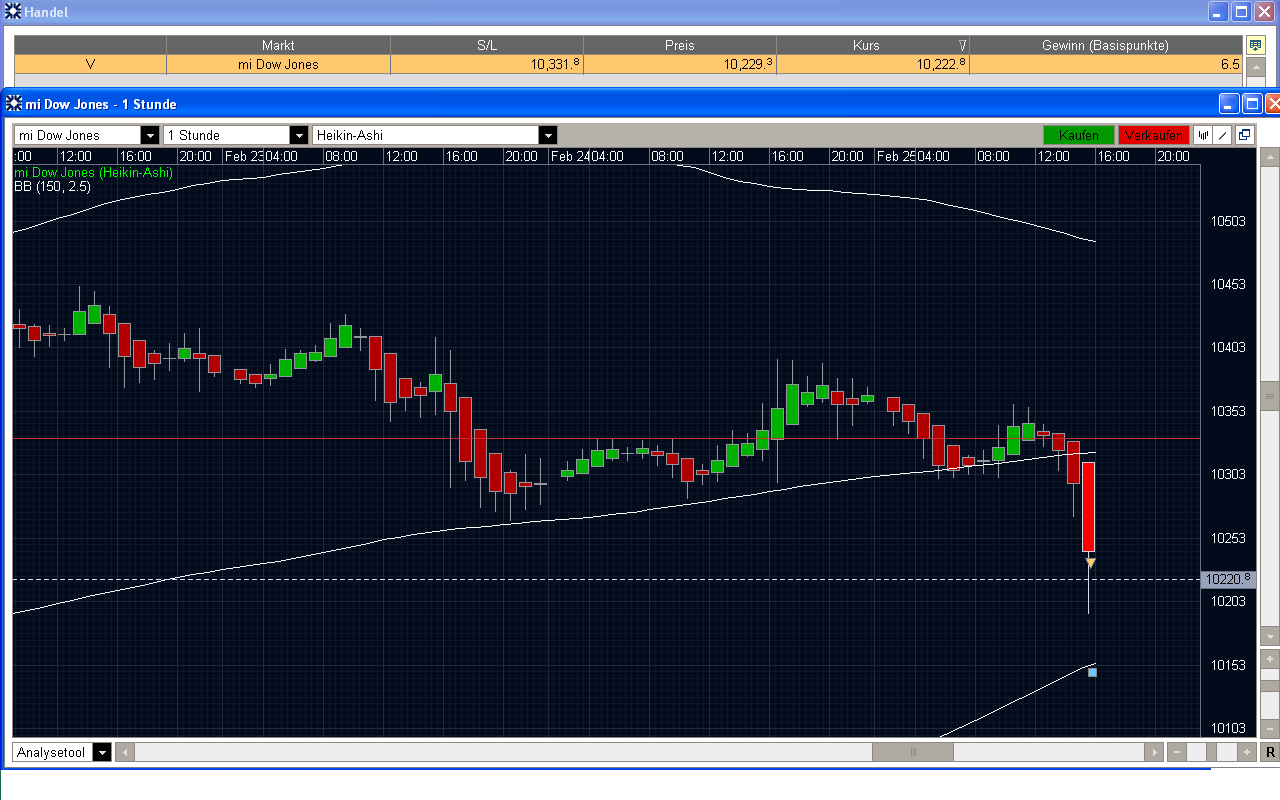This screenshot has width=1280, height=800.
Task: Click the Handel table options icon
Action: [x=1256, y=45]
